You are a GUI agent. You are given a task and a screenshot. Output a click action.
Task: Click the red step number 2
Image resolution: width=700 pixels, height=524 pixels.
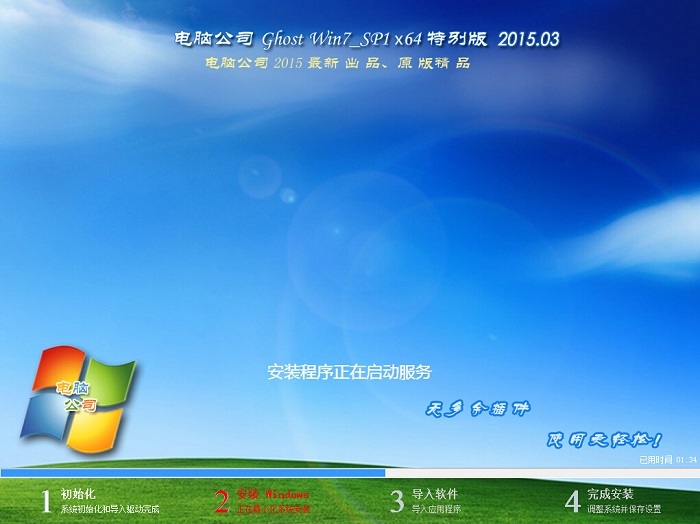coord(221,501)
